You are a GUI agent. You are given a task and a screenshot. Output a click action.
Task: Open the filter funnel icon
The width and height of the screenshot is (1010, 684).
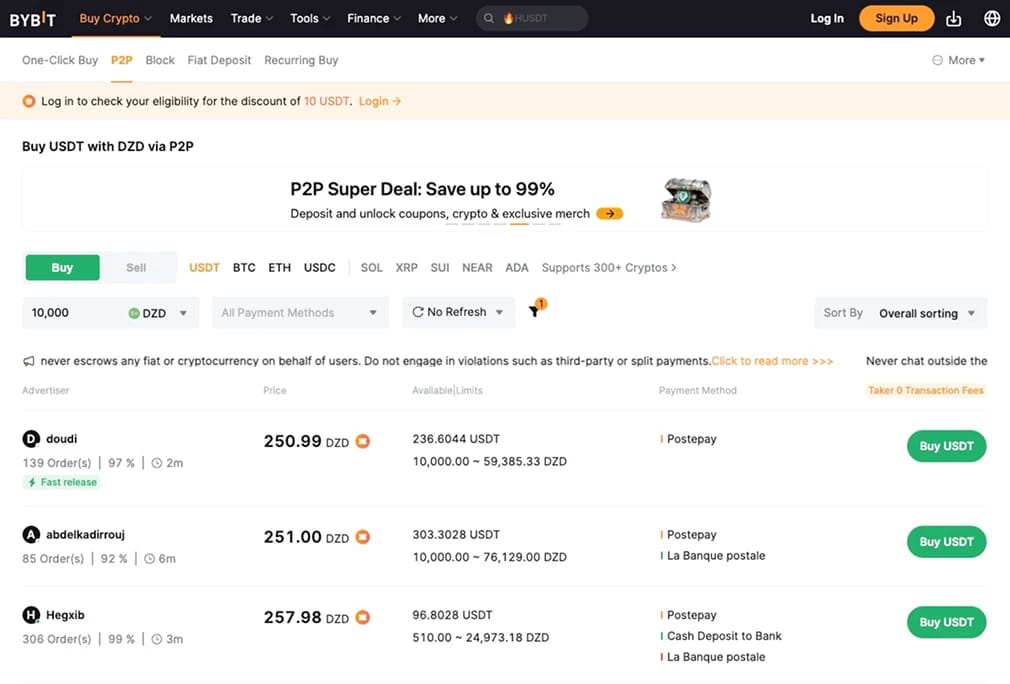pos(534,312)
